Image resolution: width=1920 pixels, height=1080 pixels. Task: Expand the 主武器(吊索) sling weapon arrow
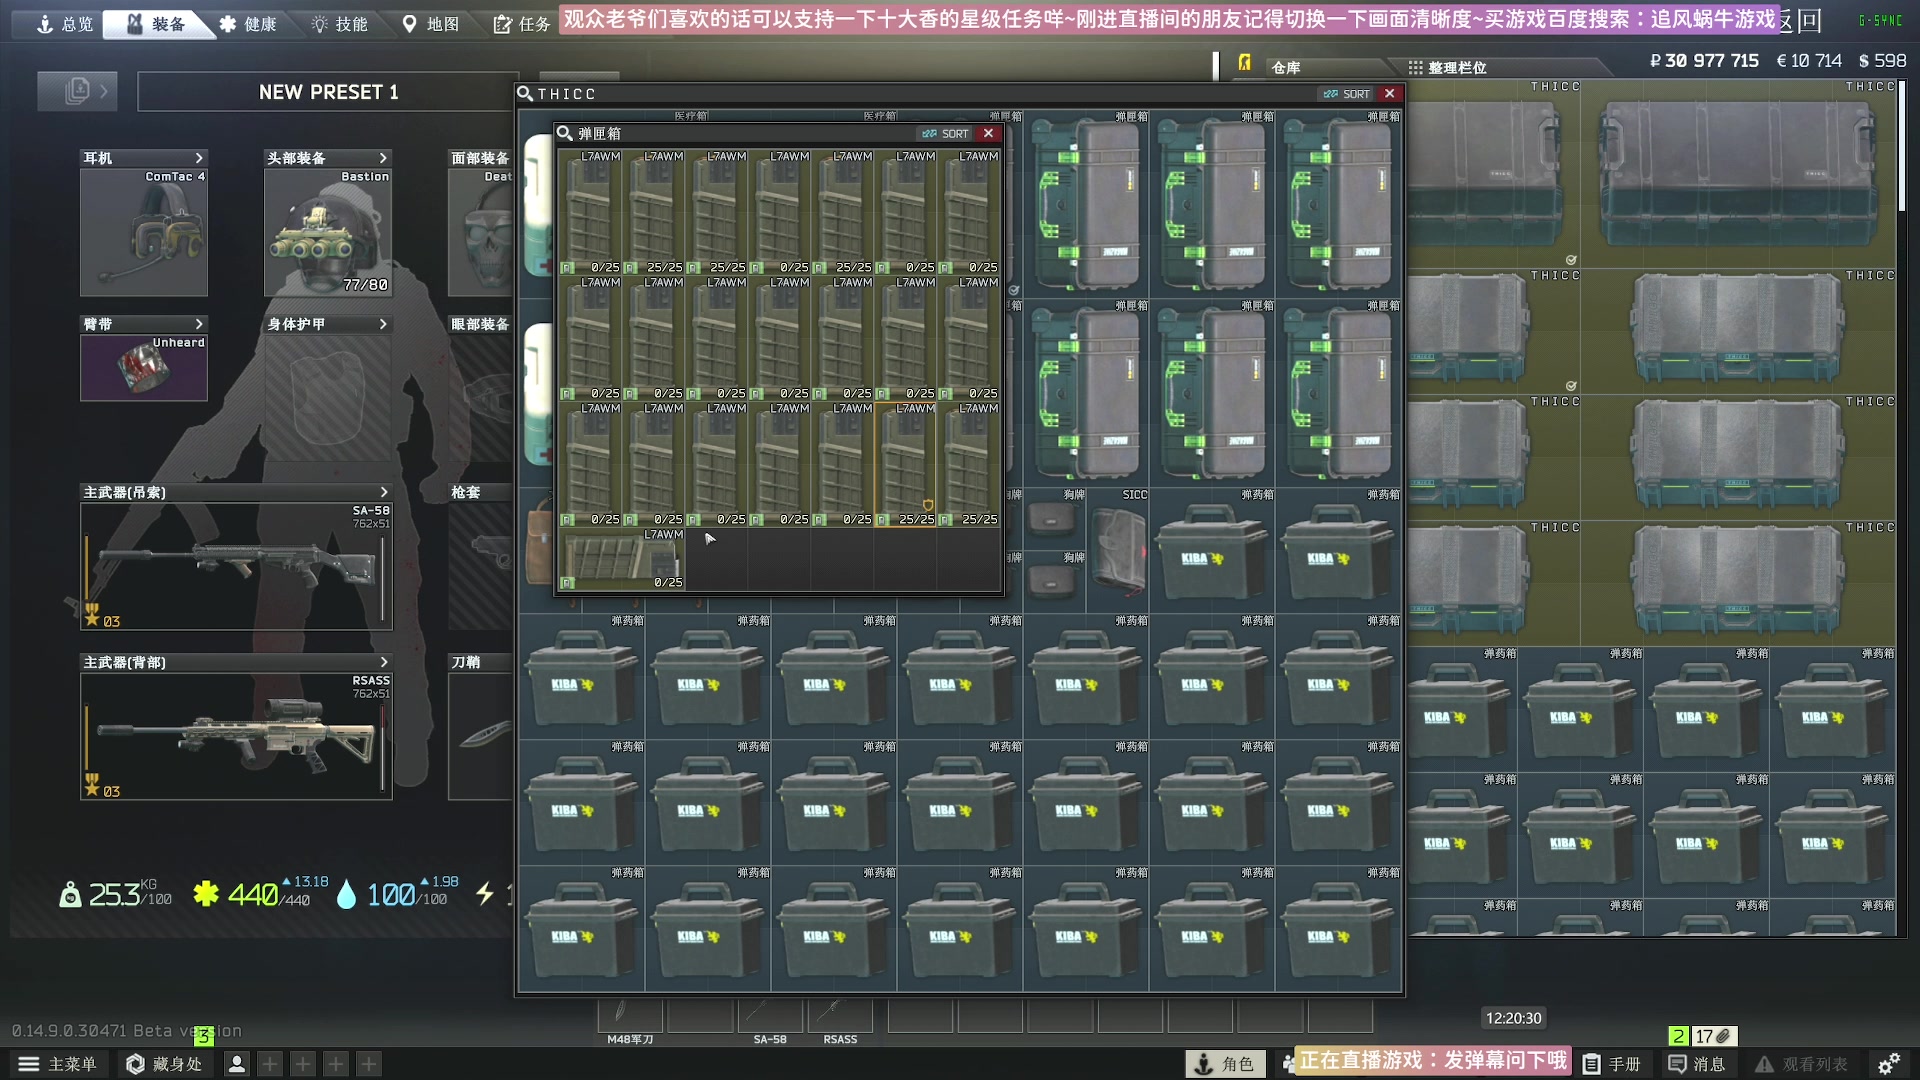pos(383,492)
